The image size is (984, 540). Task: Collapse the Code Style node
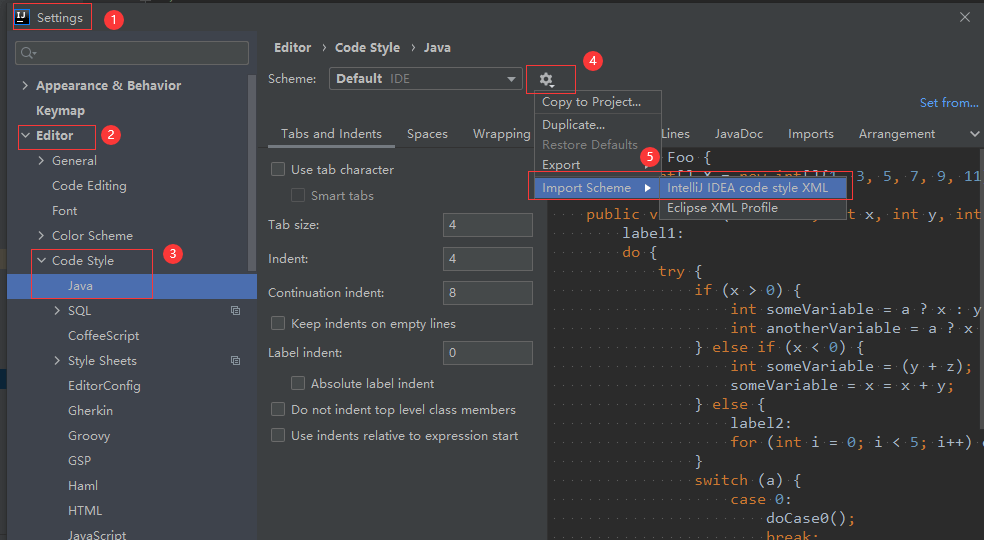pos(41,260)
